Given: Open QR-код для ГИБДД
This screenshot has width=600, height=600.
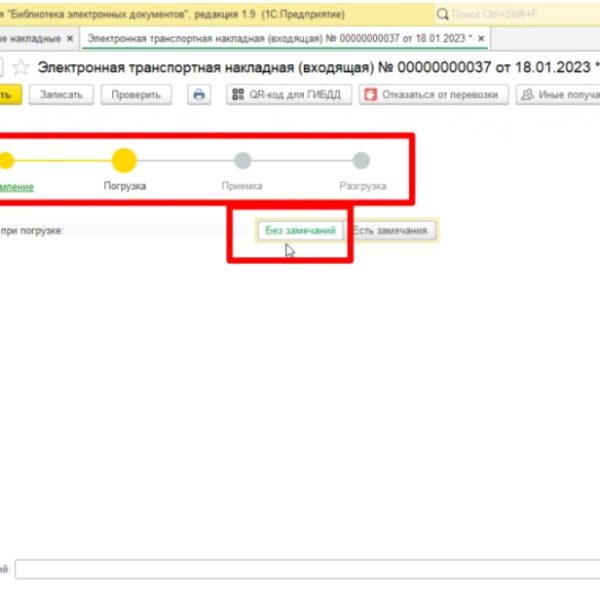Looking at the screenshot, I should click(x=289, y=95).
